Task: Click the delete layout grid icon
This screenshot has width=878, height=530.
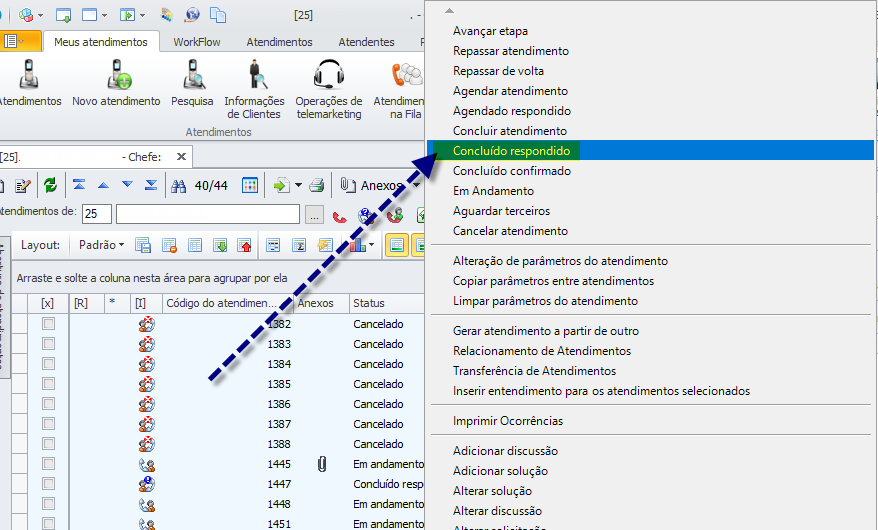Action: 169,245
